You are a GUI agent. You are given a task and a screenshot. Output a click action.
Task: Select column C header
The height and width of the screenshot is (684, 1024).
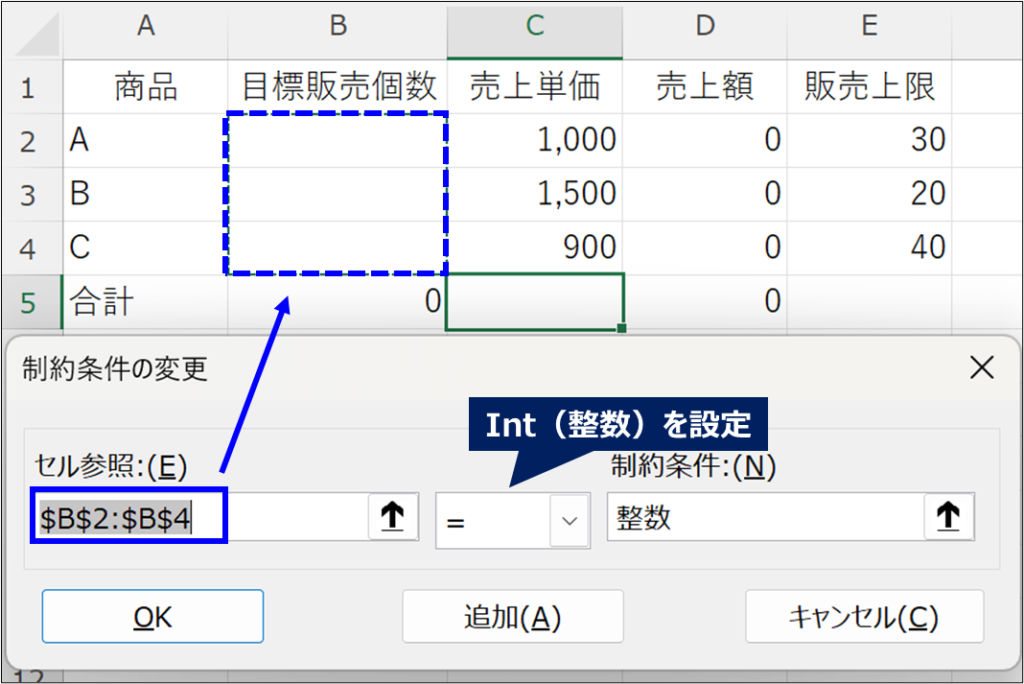pyautogui.click(x=535, y=27)
